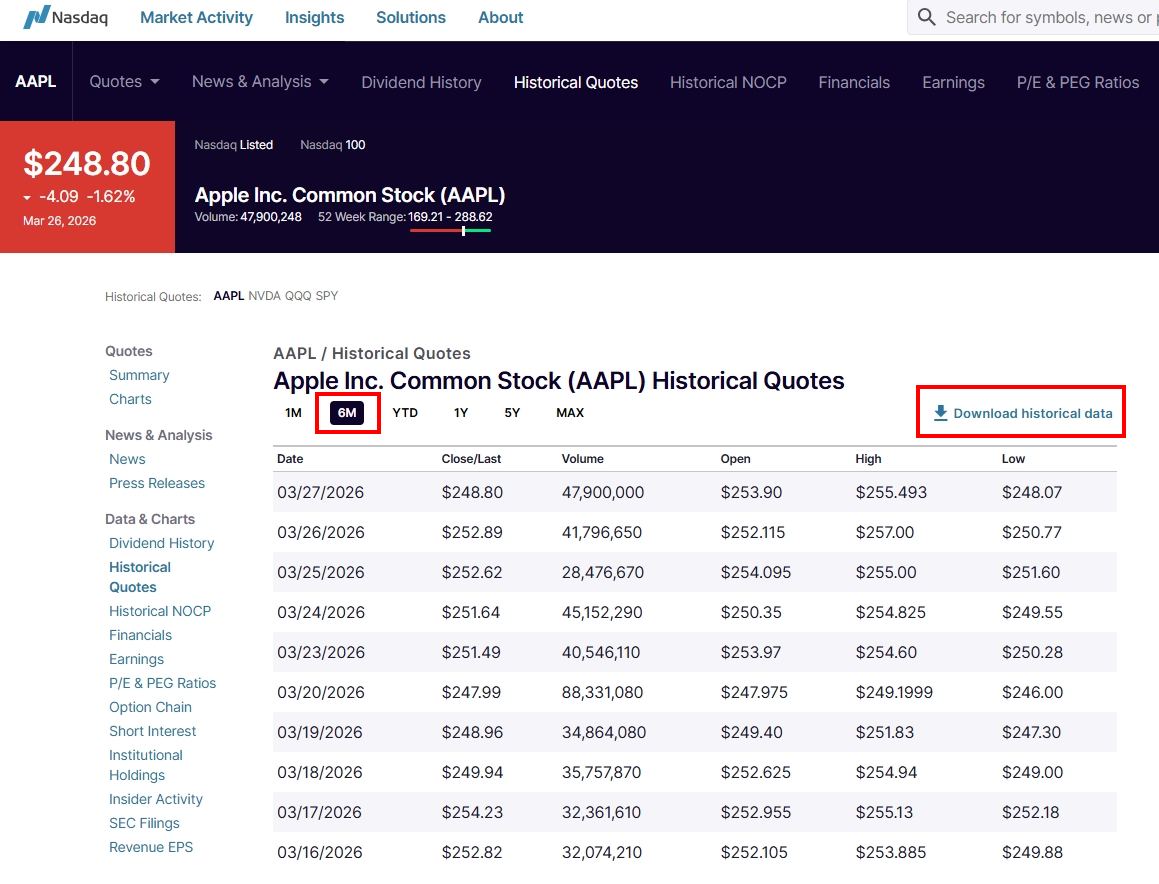Open SPY historical quotes link

327,296
